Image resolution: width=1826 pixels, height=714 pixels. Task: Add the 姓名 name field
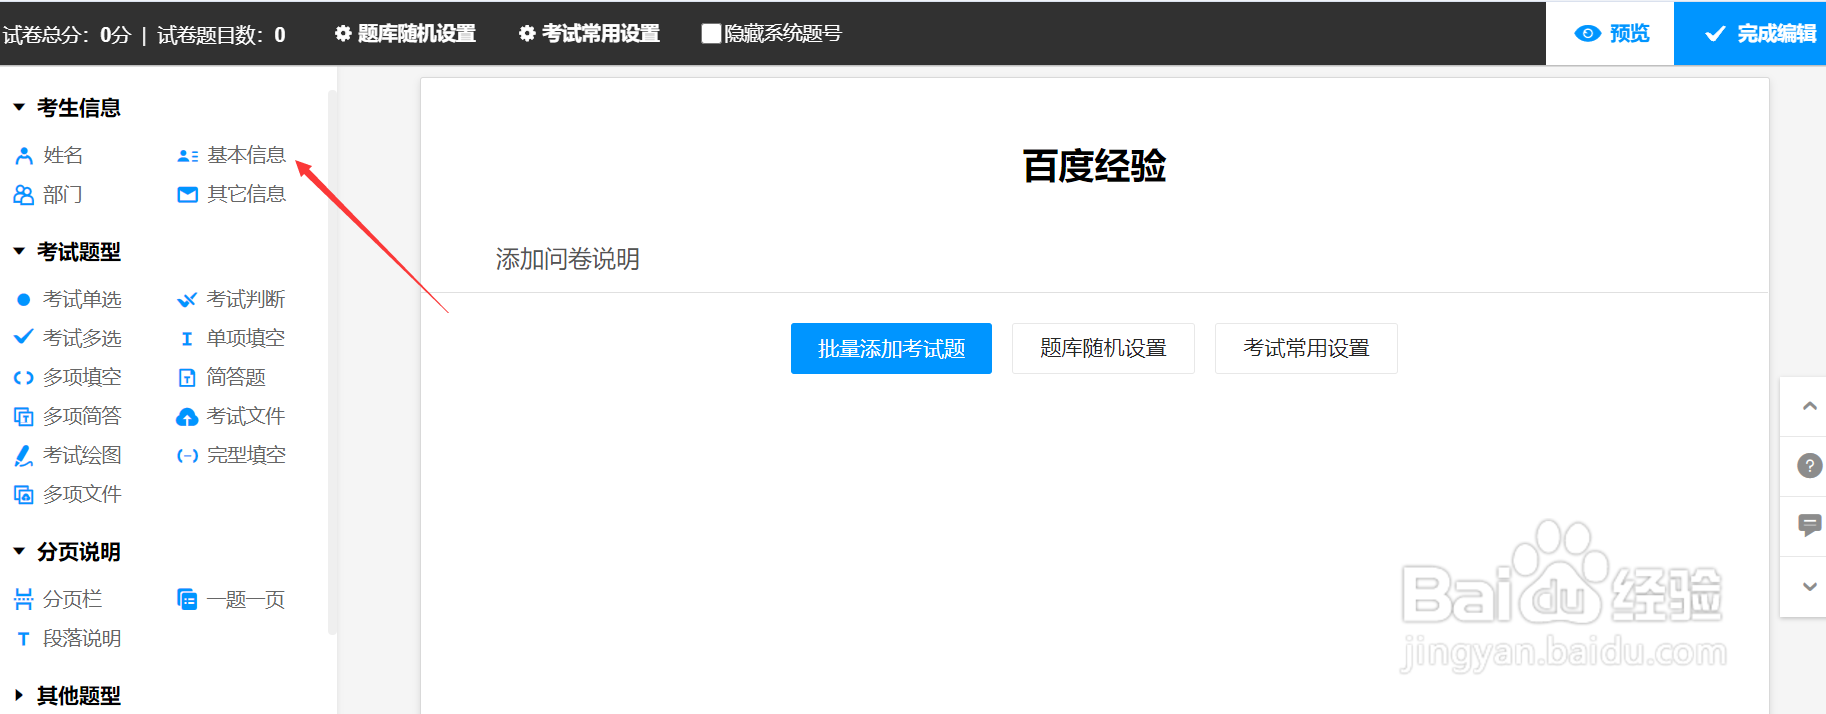pyautogui.click(x=50, y=155)
